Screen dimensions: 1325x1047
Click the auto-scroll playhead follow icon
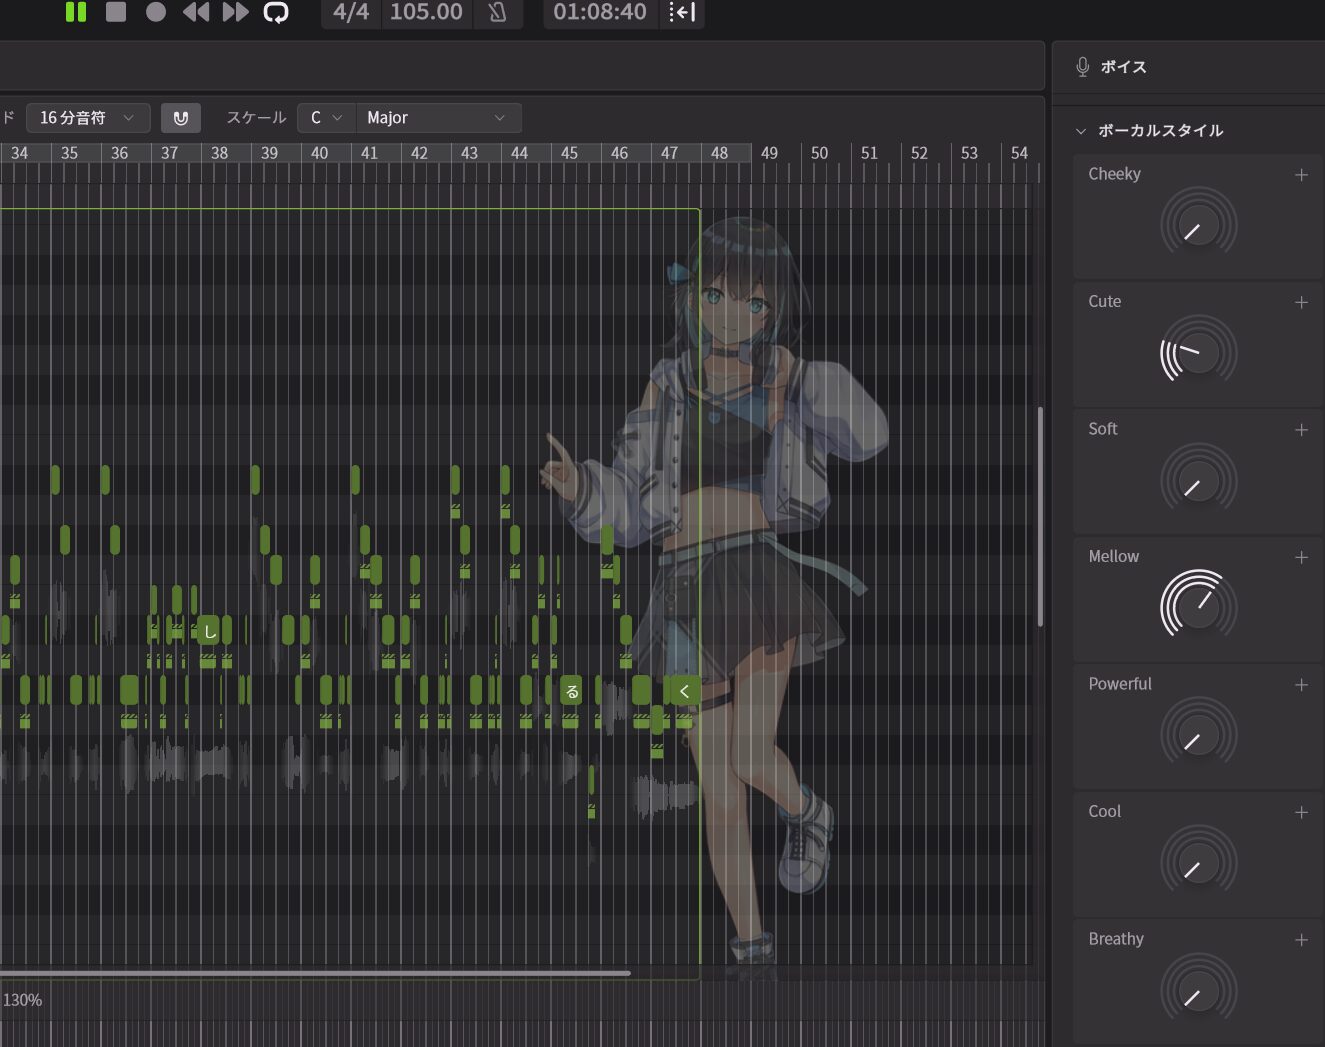[x=682, y=13]
